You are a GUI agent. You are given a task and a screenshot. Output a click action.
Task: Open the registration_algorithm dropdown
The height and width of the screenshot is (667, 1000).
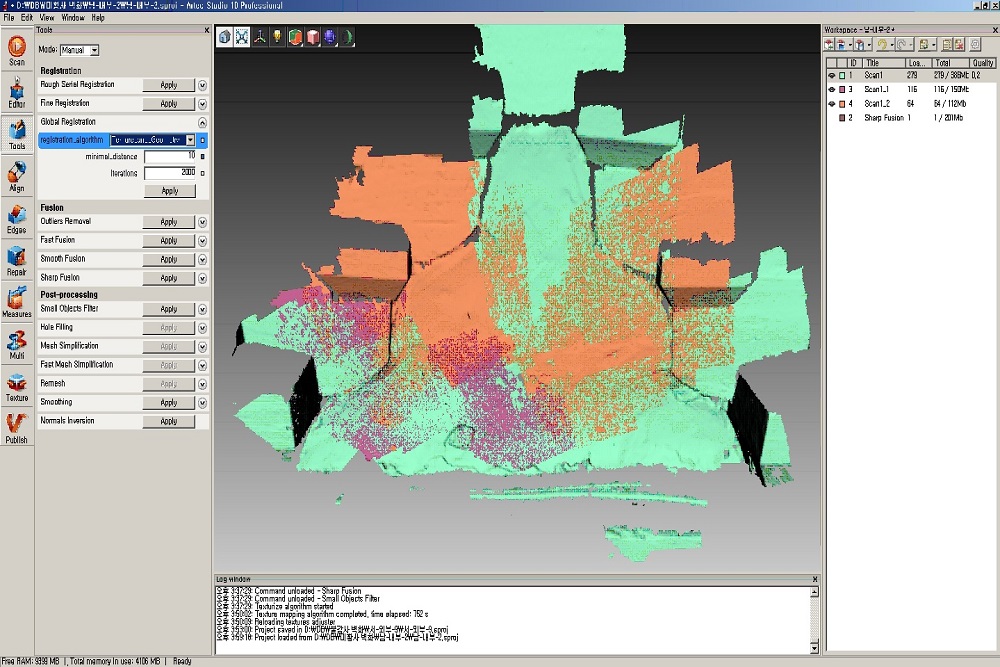[152, 140]
